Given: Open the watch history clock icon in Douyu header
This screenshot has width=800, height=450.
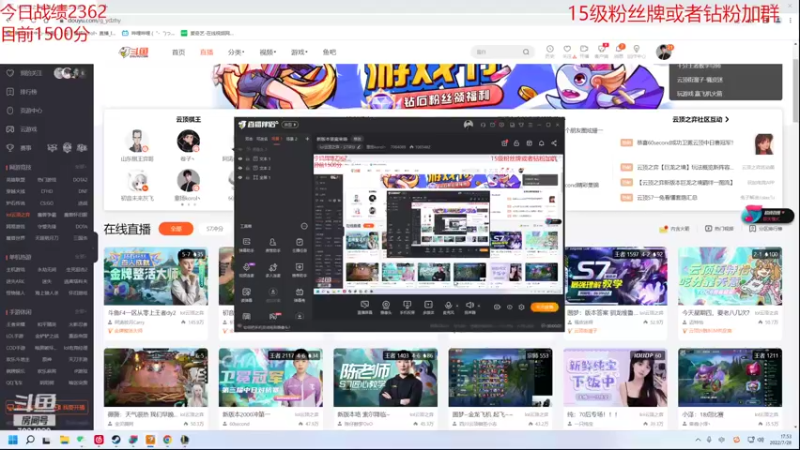Looking at the screenshot, I should 549,49.
